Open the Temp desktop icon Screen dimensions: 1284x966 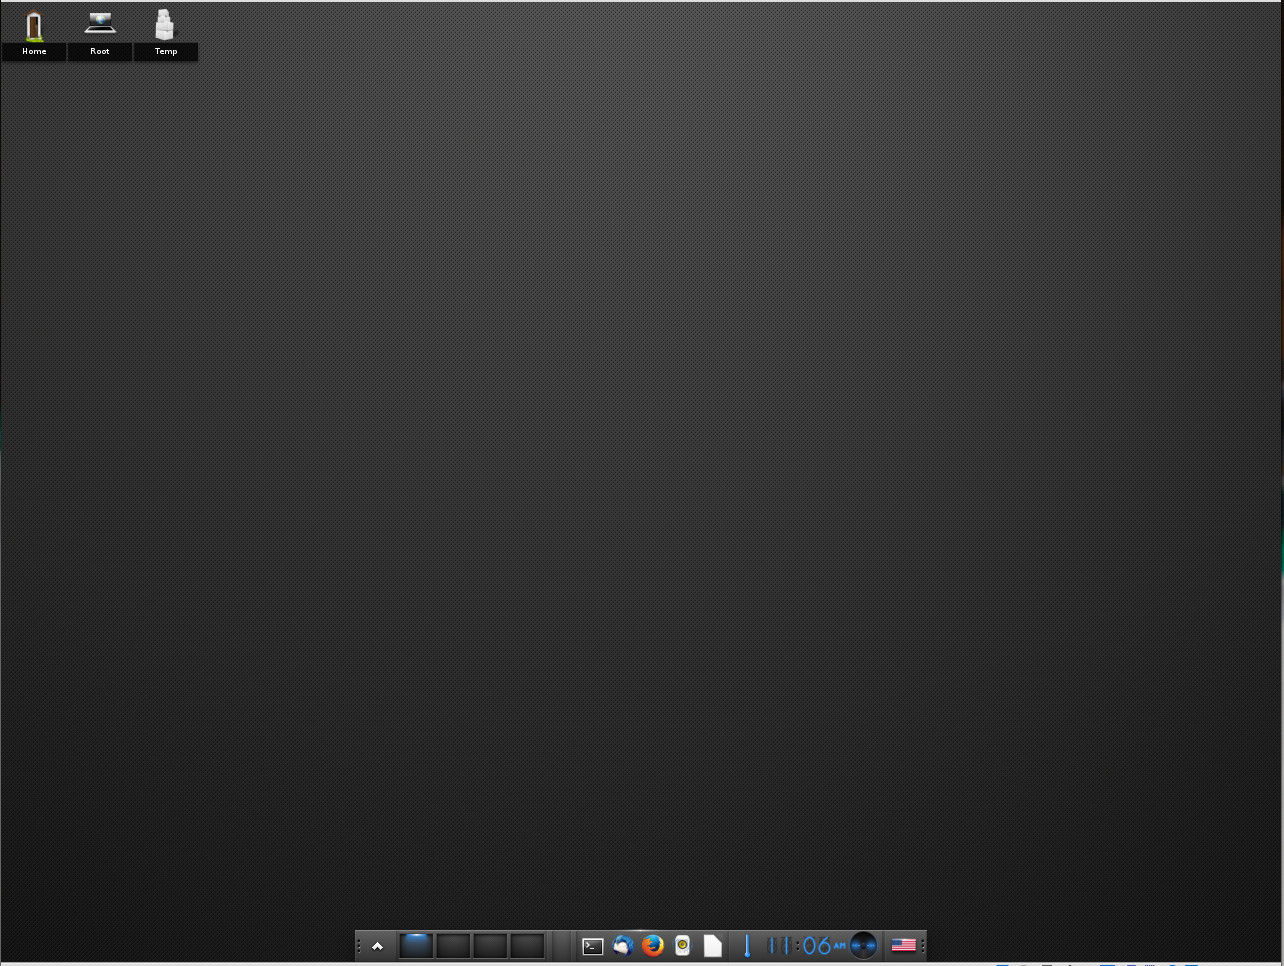pyautogui.click(x=166, y=33)
